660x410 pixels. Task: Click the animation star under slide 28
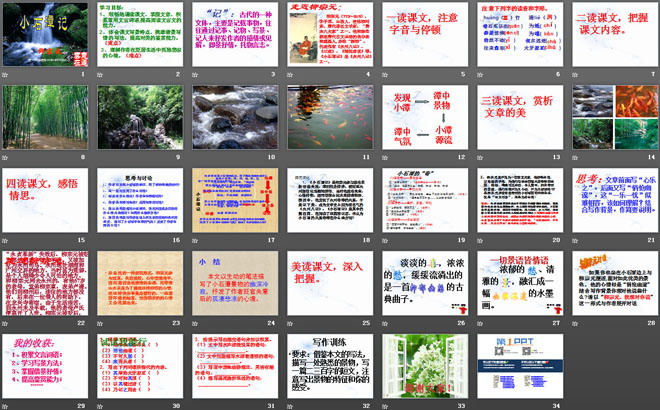point(575,324)
